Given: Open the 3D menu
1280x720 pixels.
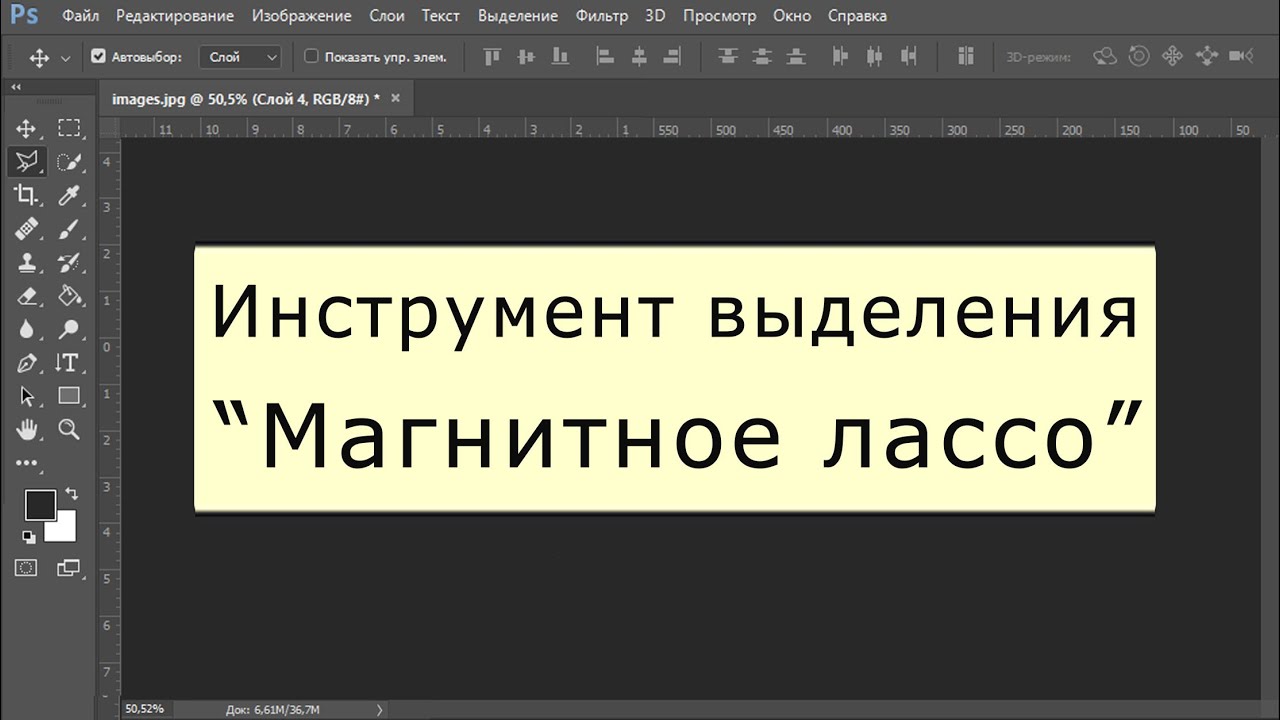Looking at the screenshot, I should click(x=655, y=16).
